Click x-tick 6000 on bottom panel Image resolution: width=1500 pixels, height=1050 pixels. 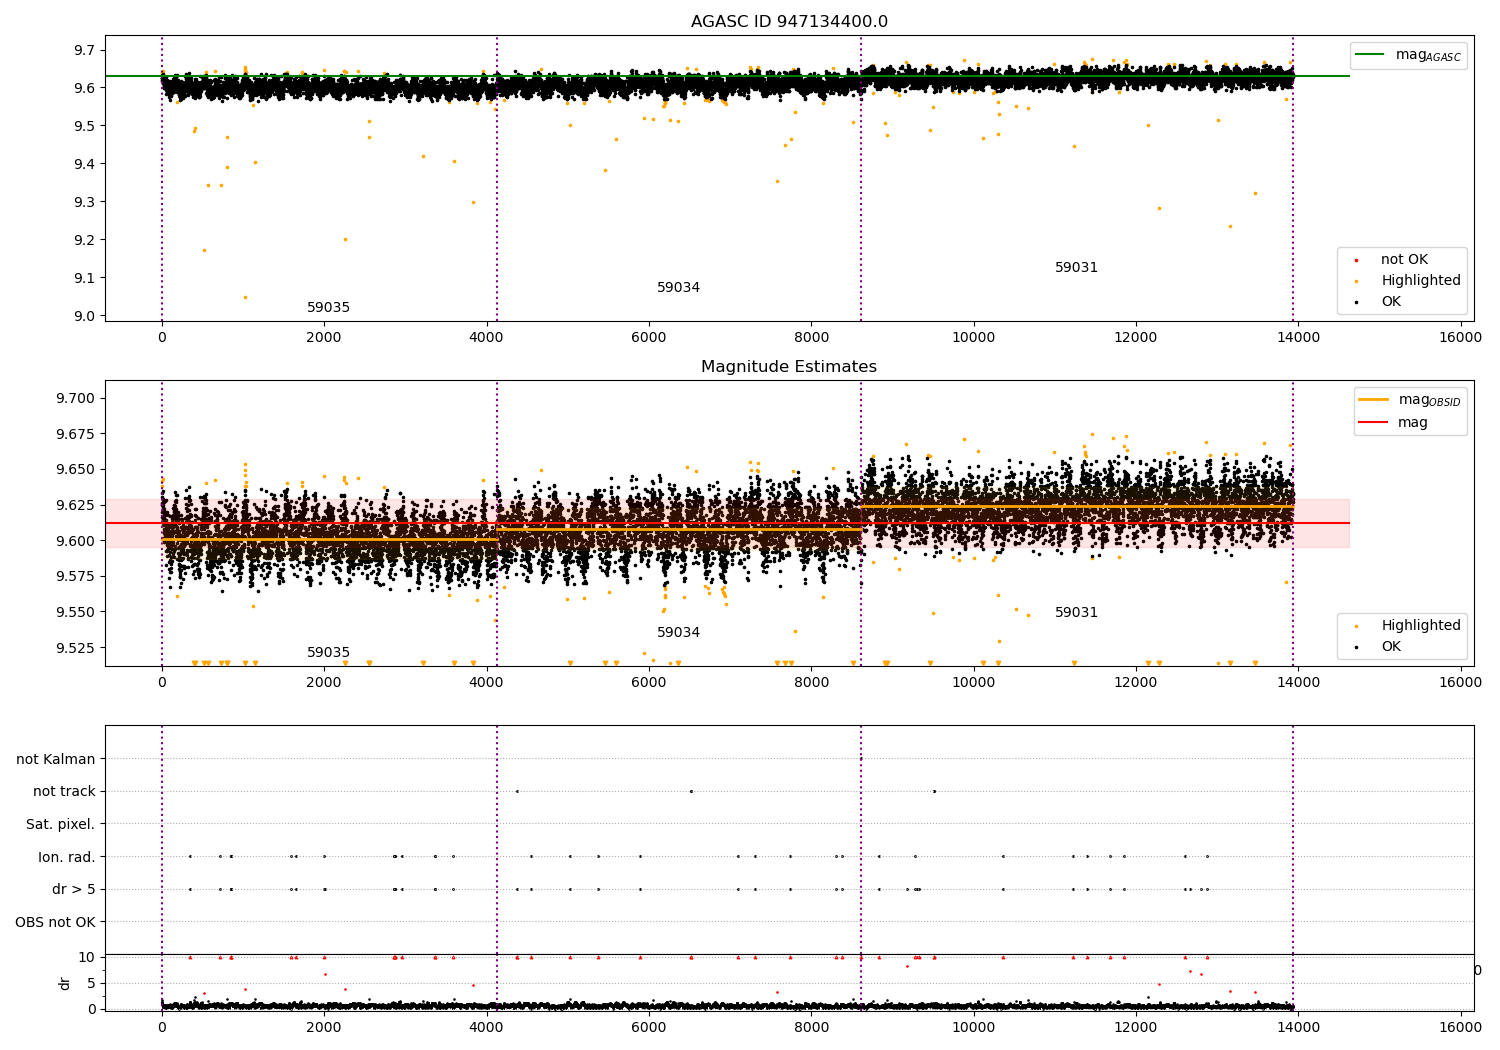click(649, 1027)
